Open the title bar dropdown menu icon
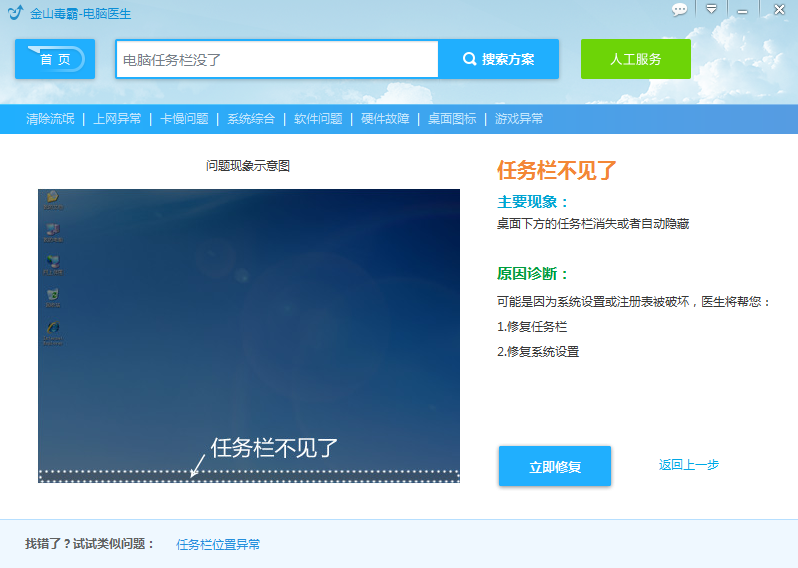This screenshot has width=798, height=568. (711, 9)
